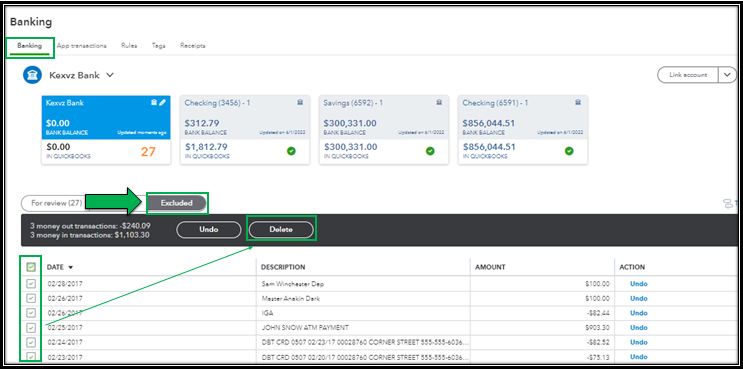Click the AMOUNT column header
This screenshot has height=370, width=743.
[490, 267]
